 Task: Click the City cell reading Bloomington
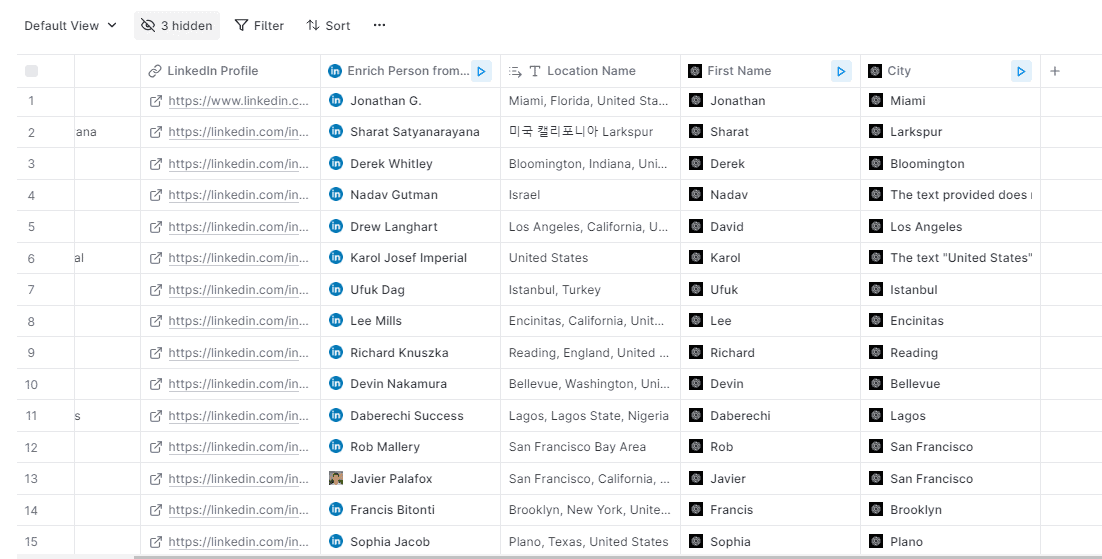tap(950, 164)
